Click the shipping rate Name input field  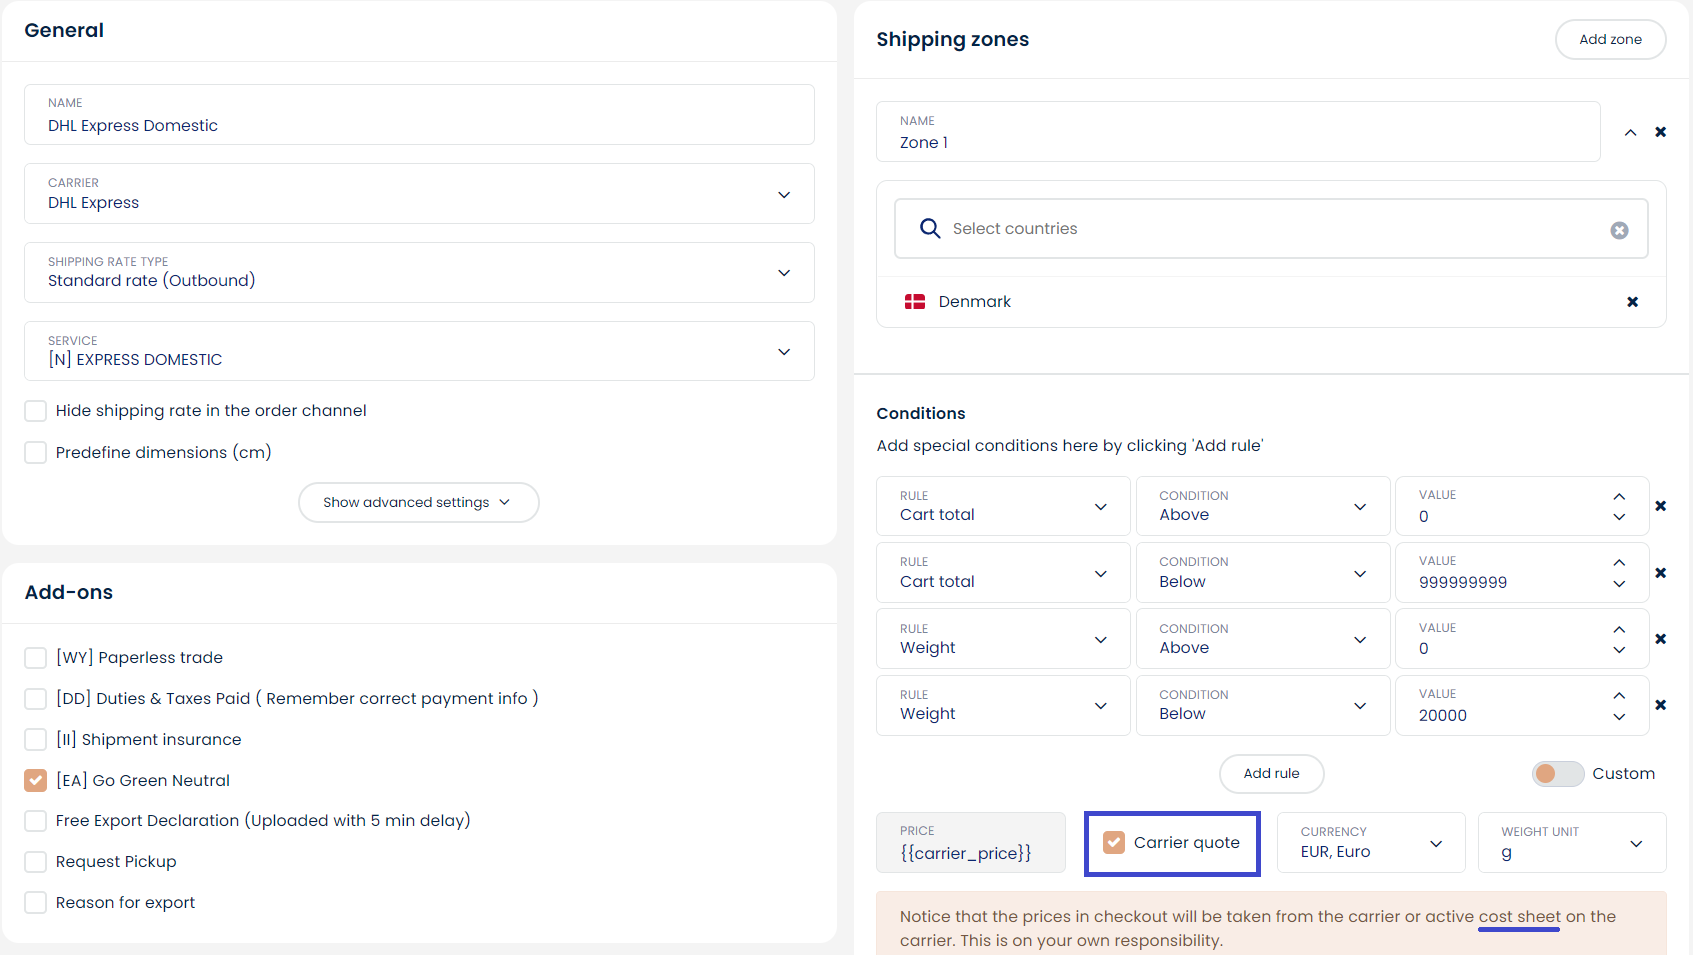pos(419,125)
